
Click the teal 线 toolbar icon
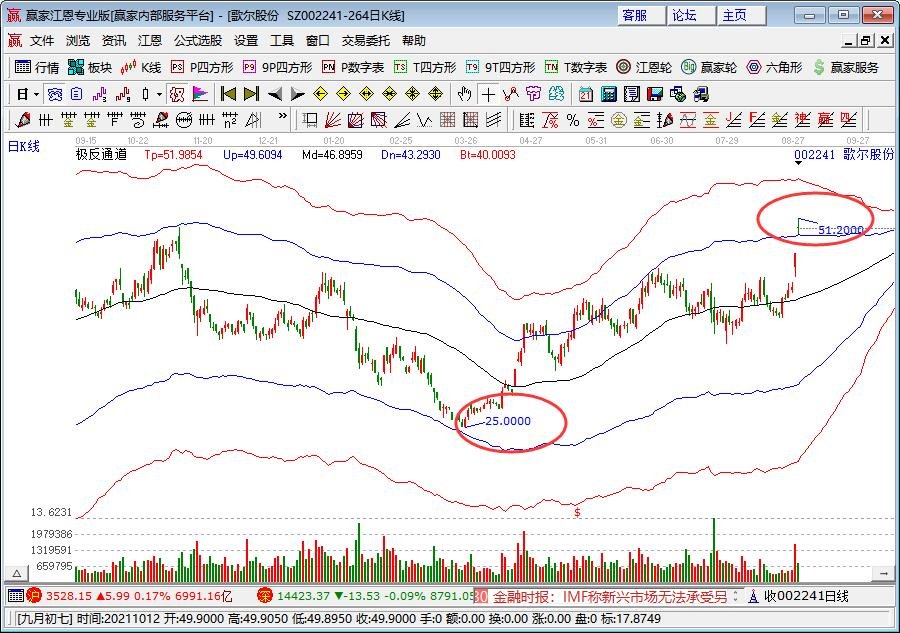tap(556, 94)
